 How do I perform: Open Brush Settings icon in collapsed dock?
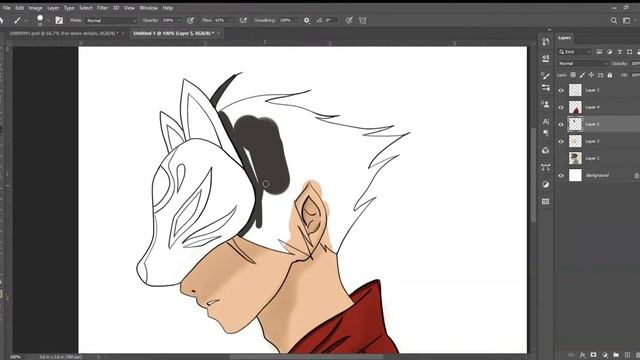pyautogui.click(x=546, y=87)
